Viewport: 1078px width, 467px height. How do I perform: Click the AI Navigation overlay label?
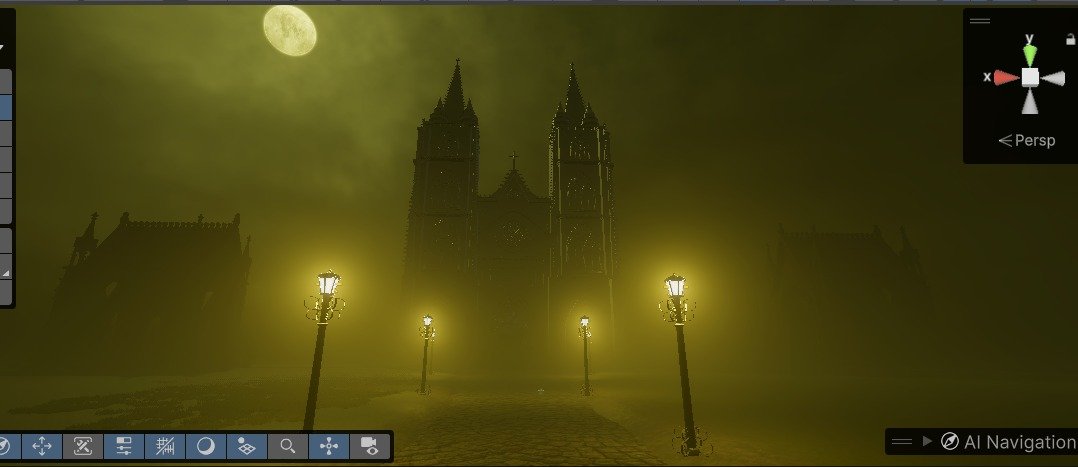1020,442
